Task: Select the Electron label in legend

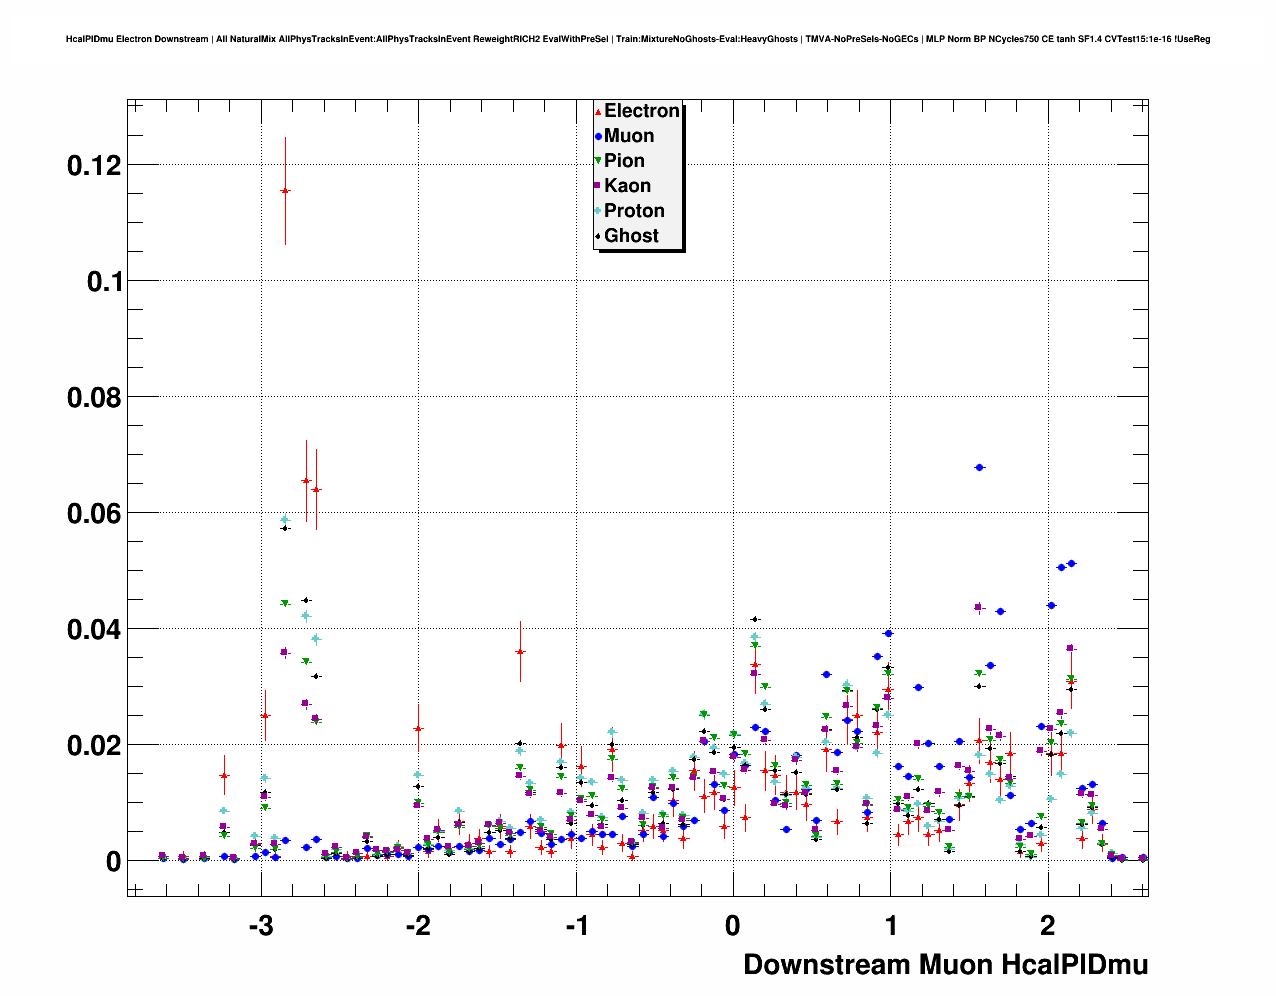Action: coord(641,111)
